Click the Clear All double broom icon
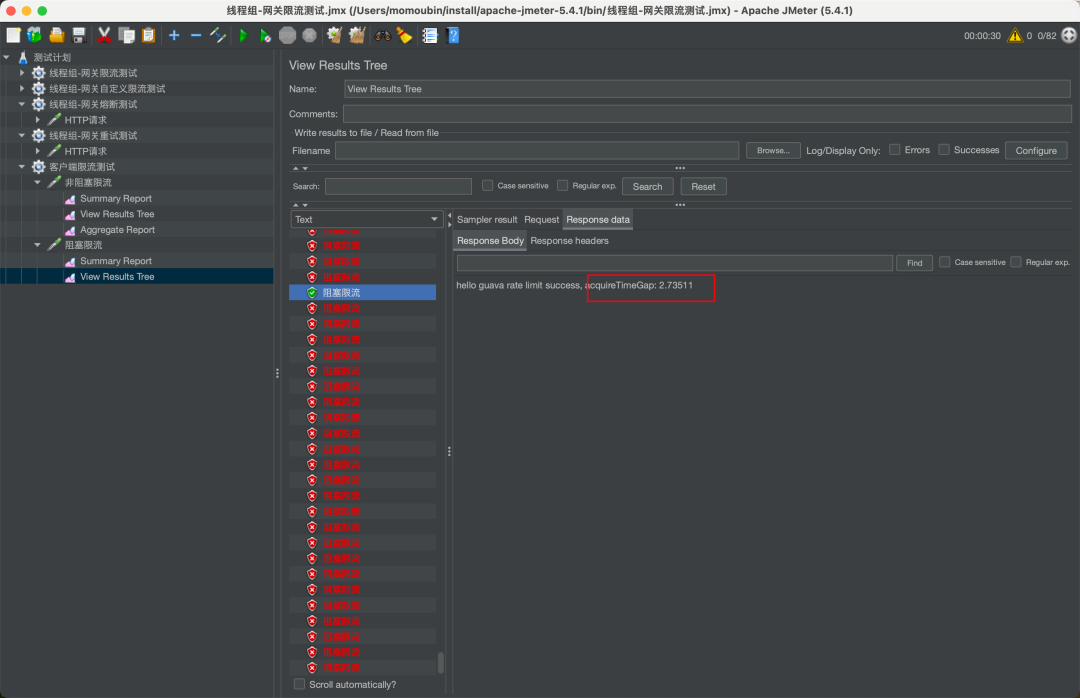Screen dimensions: 1080x698 tap(357, 35)
